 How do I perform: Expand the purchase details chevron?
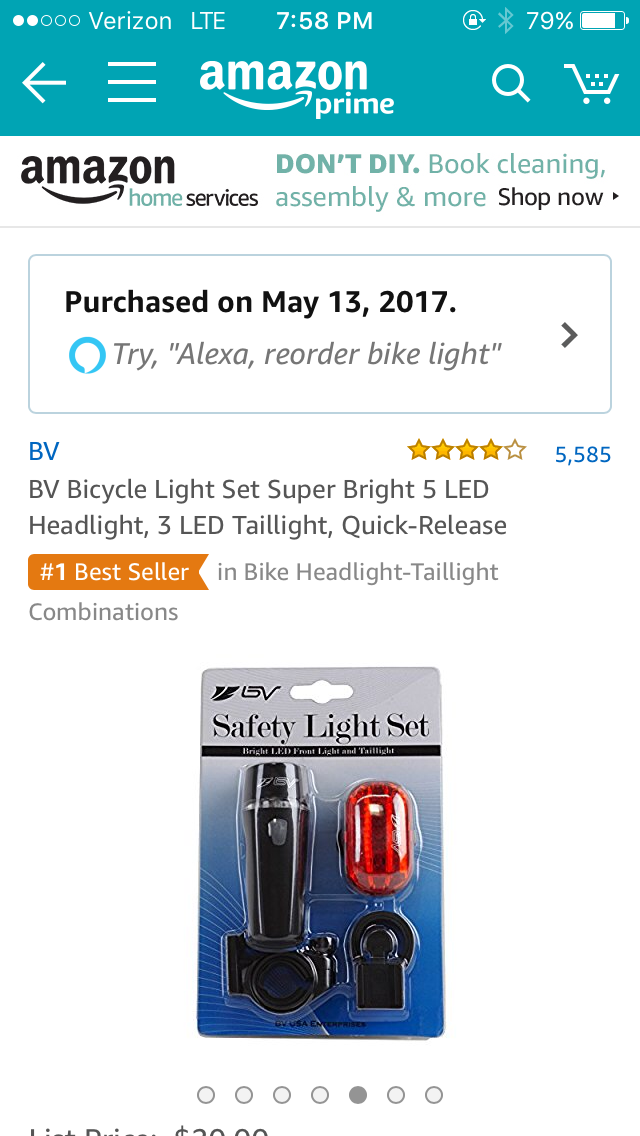point(569,335)
